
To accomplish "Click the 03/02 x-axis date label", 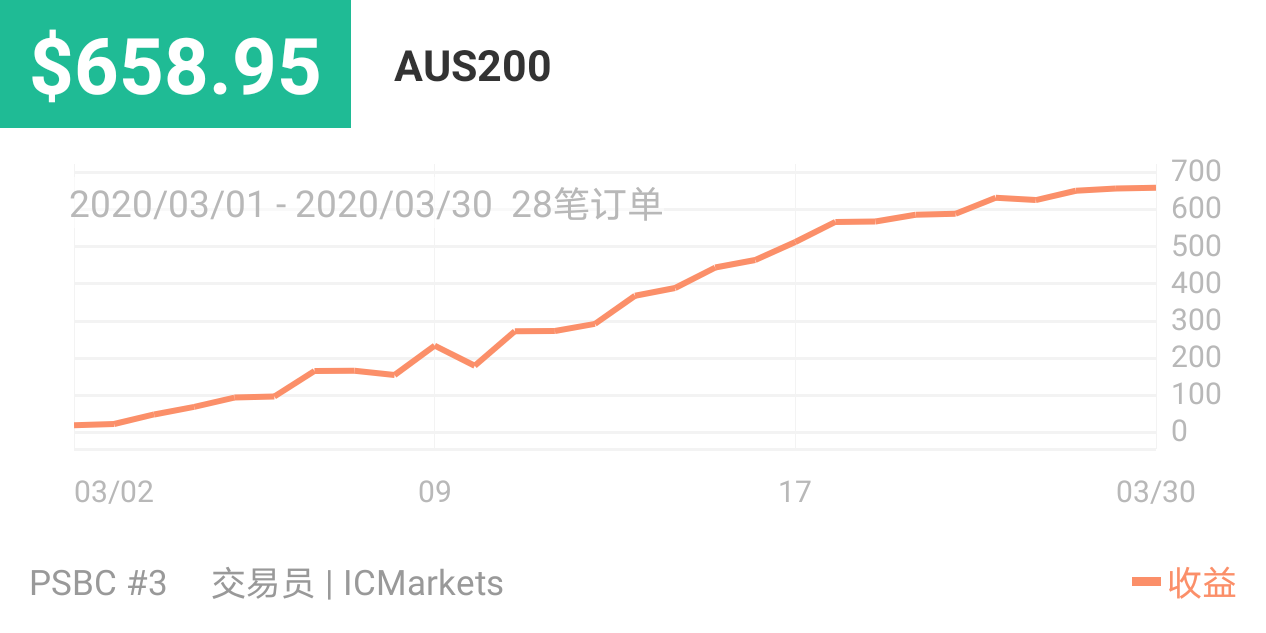I will (114, 492).
